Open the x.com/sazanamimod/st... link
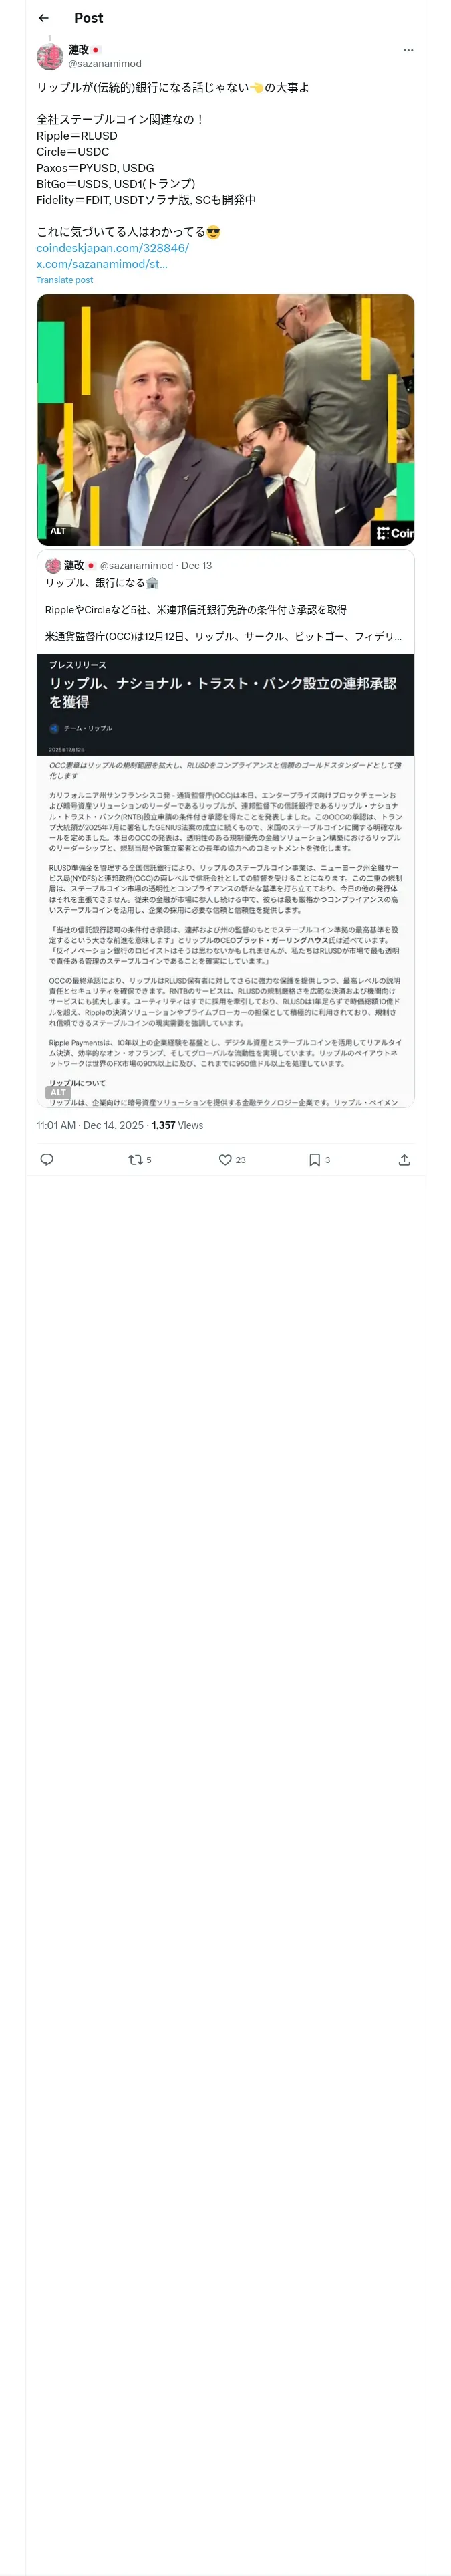The width and height of the screenshot is (451, 2576). tap(102, 264)
